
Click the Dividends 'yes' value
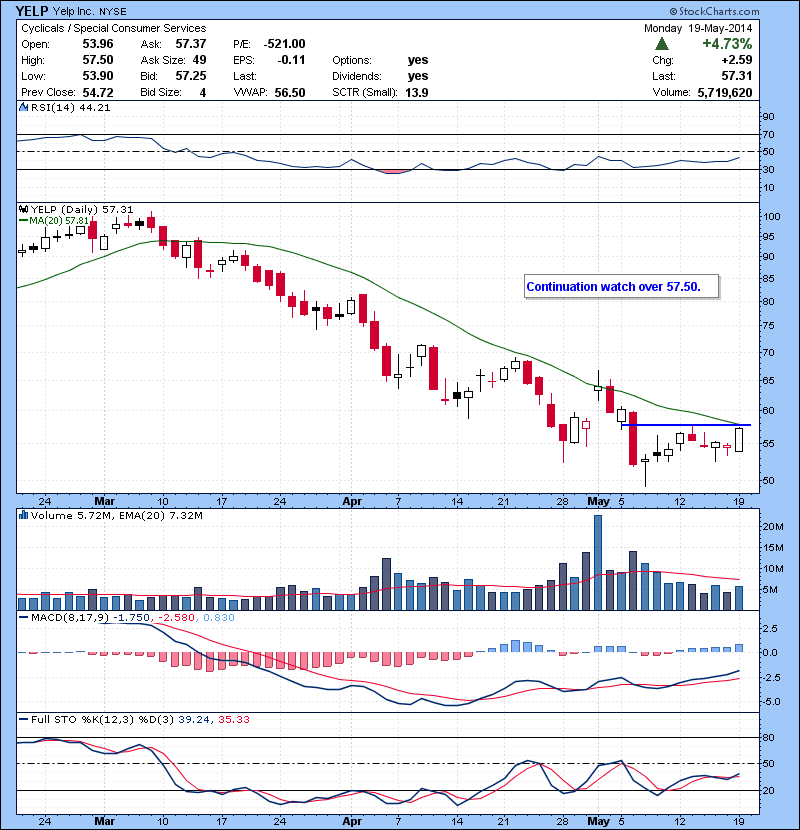[x=418, y=76]
